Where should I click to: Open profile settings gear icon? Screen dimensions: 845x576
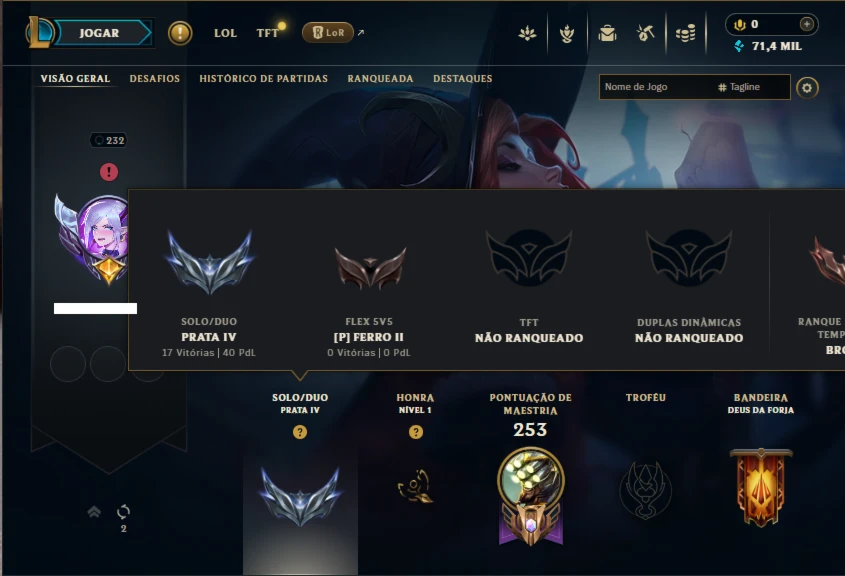807,88
